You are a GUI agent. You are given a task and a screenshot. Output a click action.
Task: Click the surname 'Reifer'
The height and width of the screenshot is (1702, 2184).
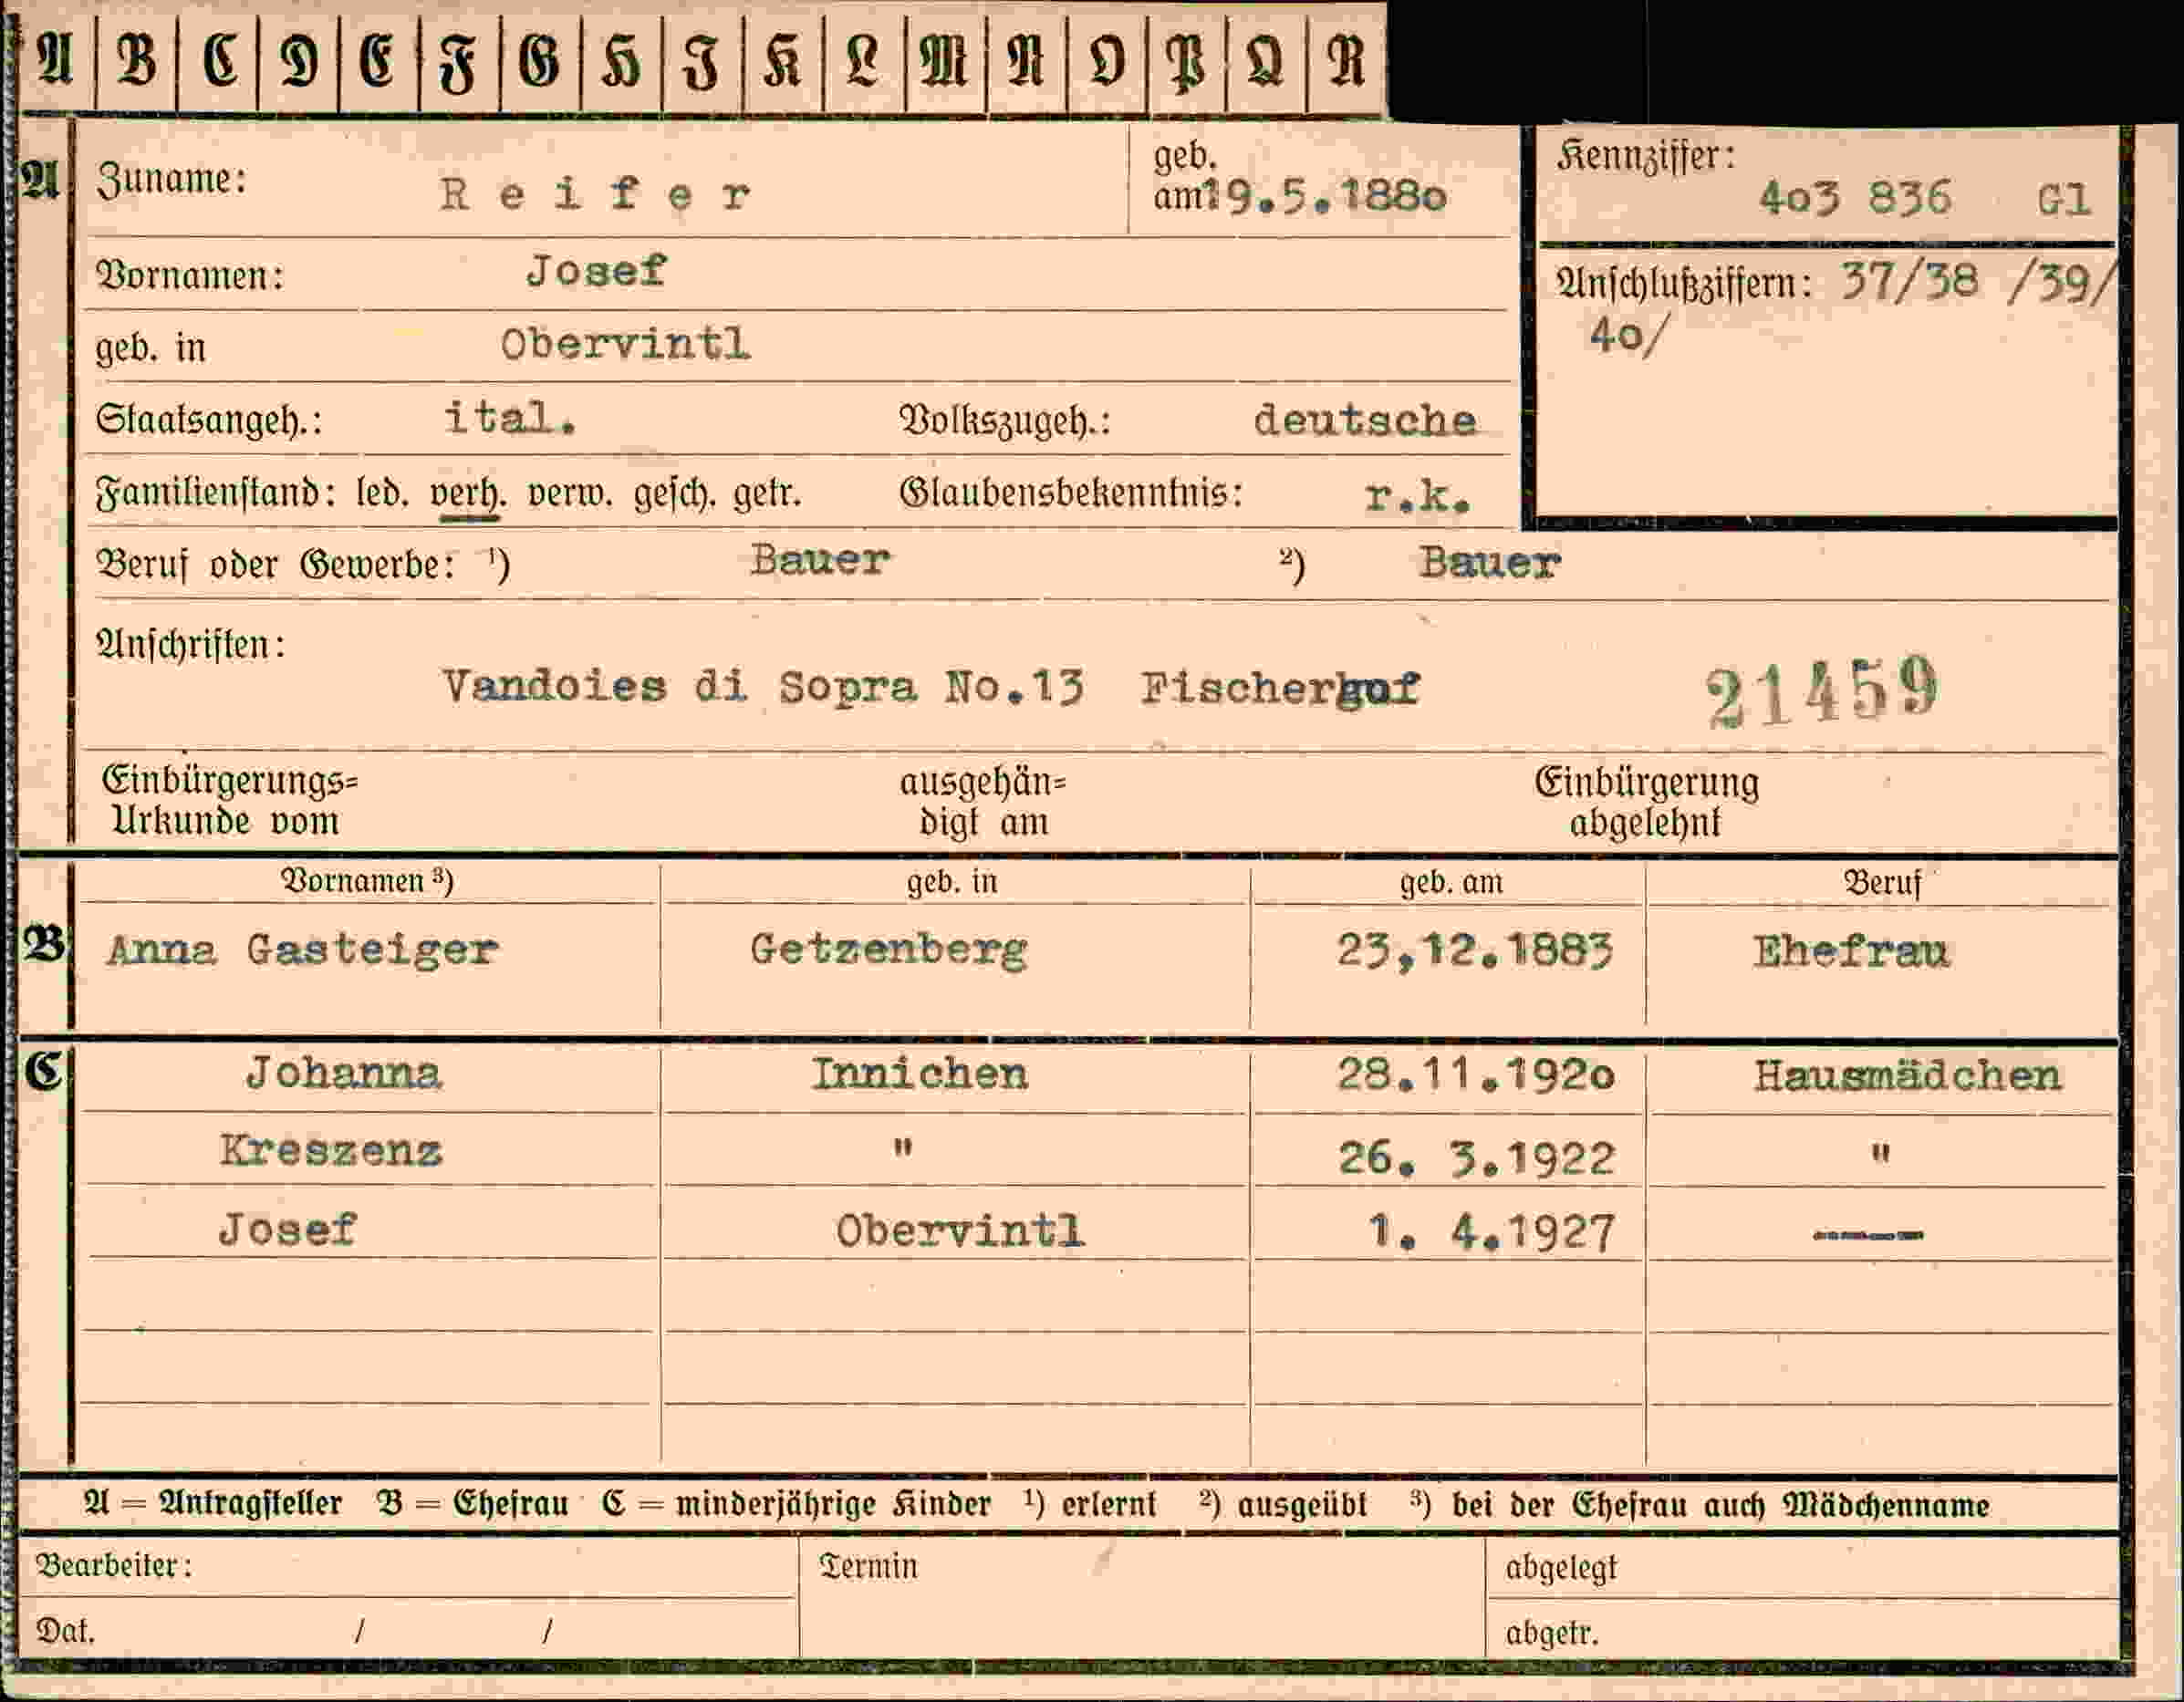tap(596, 194)
